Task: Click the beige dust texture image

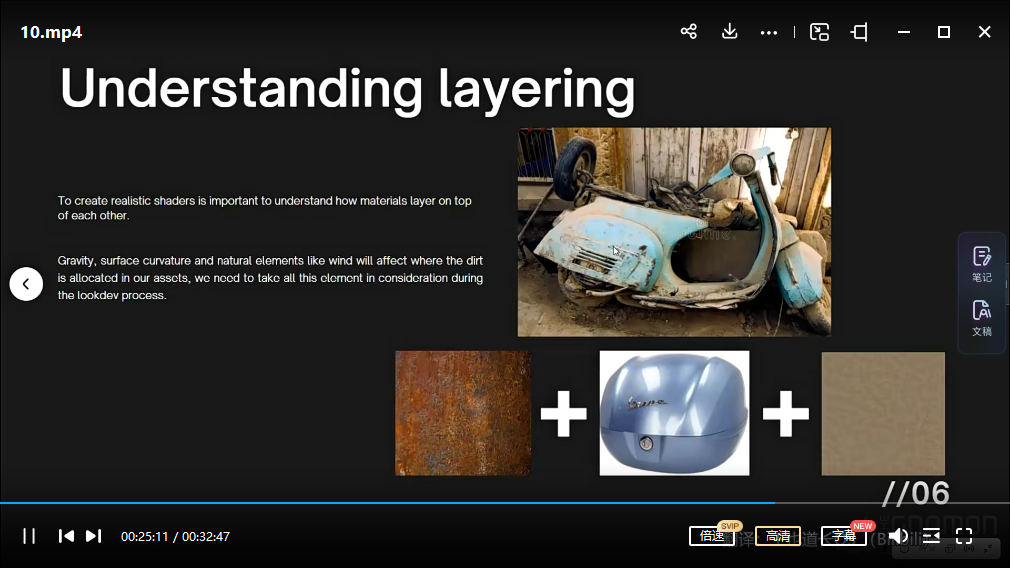Action: pos(883,413)
